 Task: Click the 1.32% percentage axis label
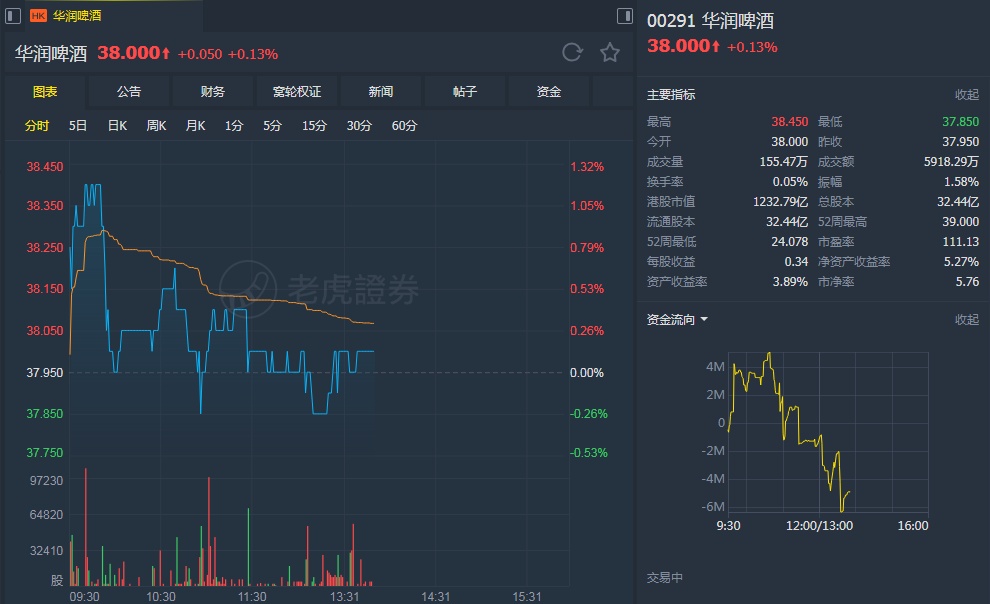[587, 167]
